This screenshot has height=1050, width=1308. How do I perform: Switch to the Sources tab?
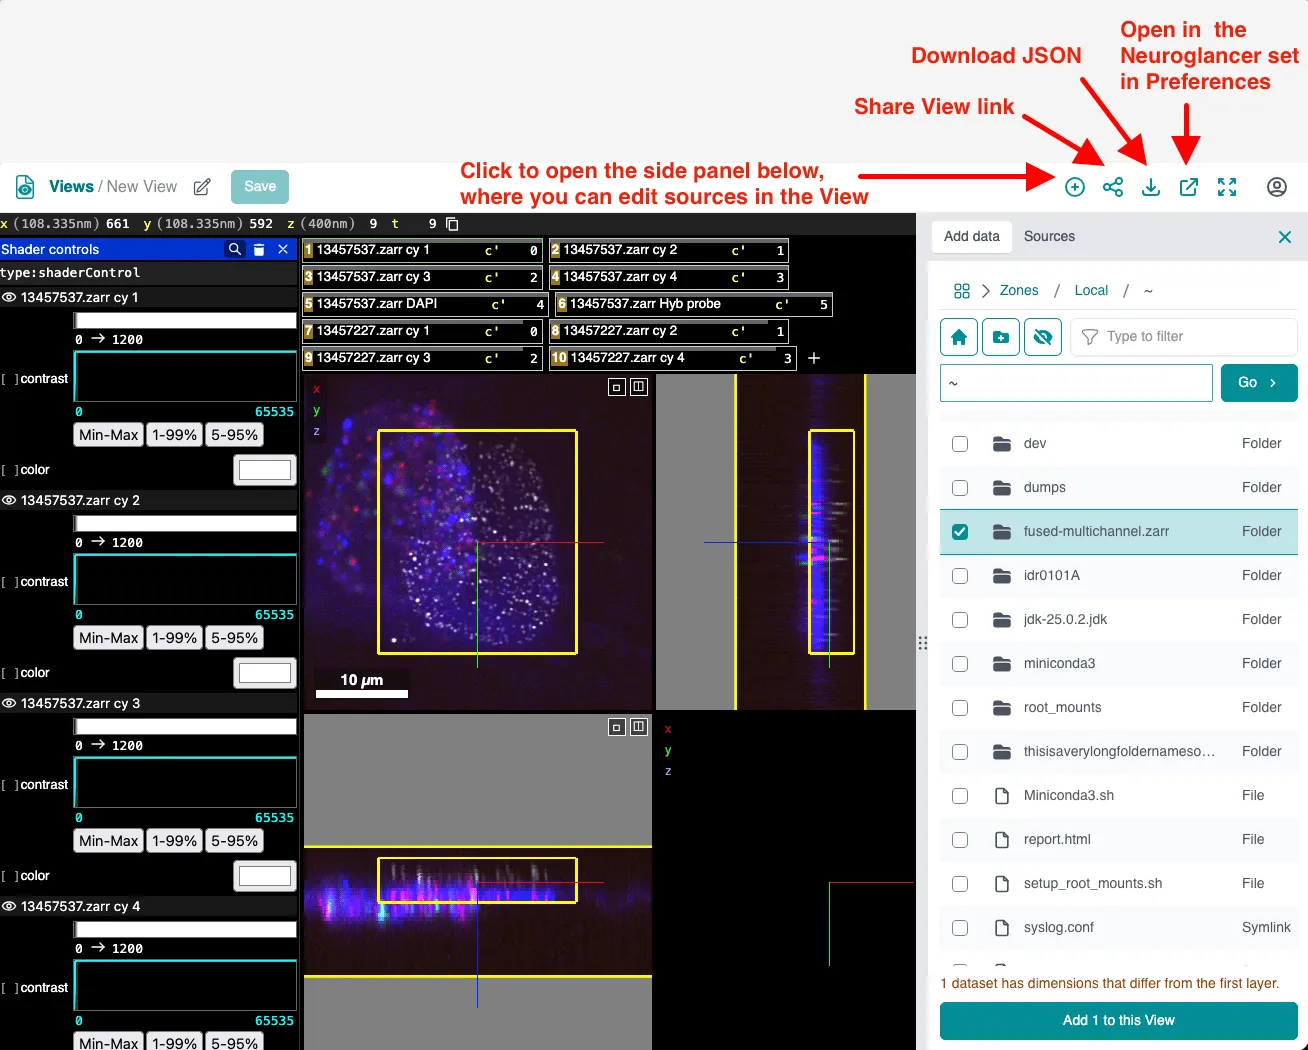coord(1049,236)
